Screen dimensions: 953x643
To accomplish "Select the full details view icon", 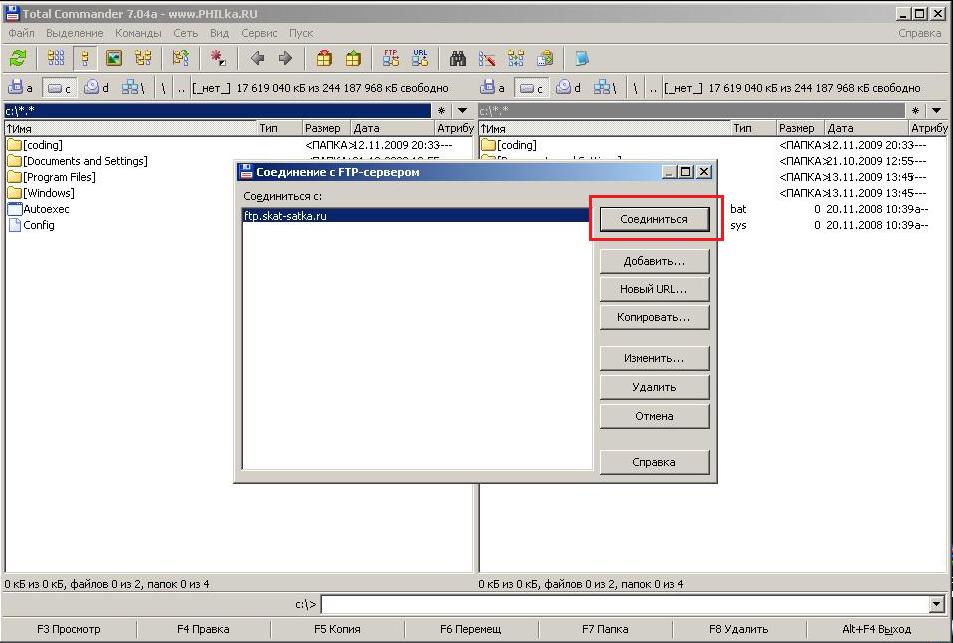I will 85,58.
